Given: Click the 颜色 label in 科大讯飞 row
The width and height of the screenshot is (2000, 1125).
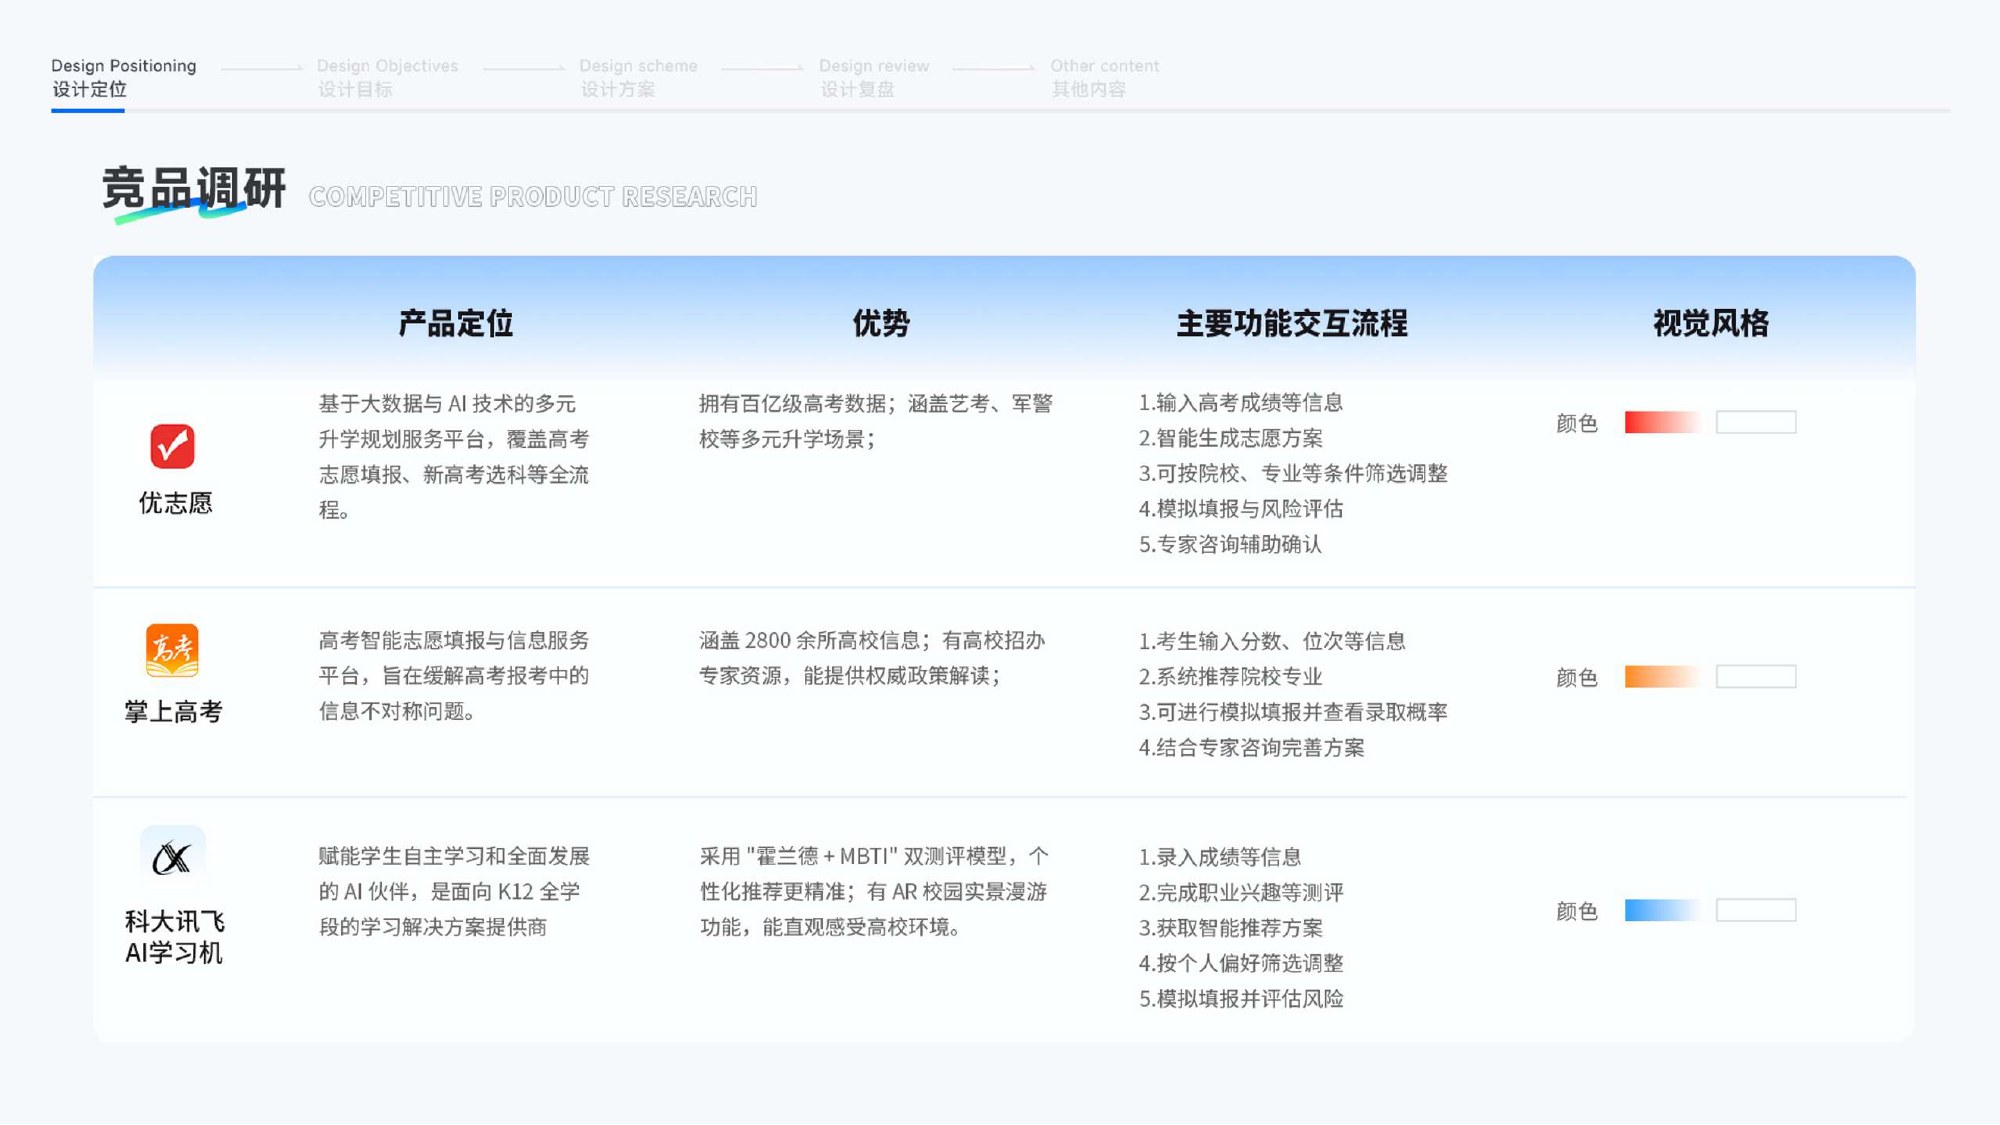Looking at the screenshot, I should click(x=1577, y=911).
